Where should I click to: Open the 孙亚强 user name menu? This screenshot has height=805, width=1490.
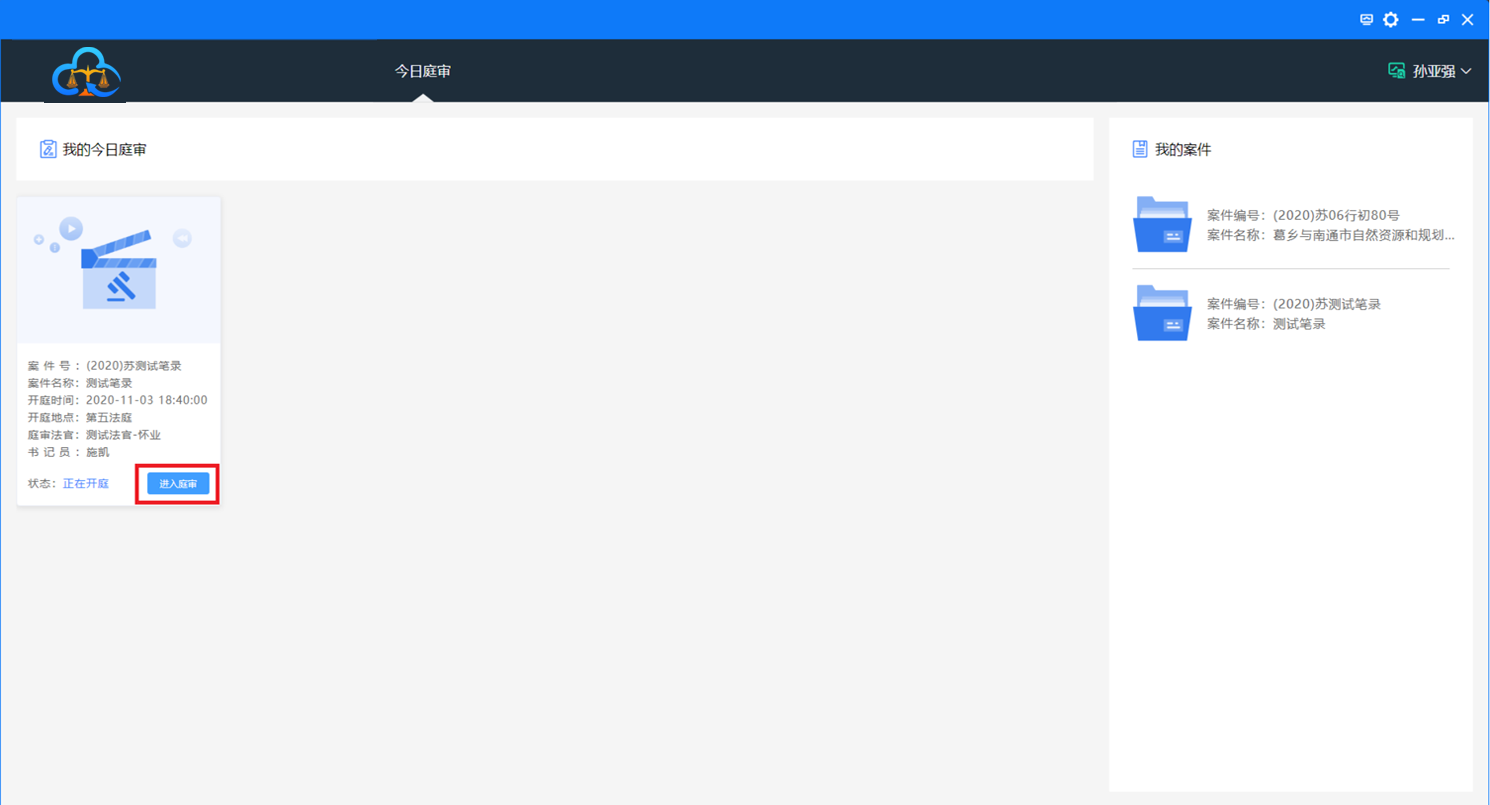coord(1433,71)
